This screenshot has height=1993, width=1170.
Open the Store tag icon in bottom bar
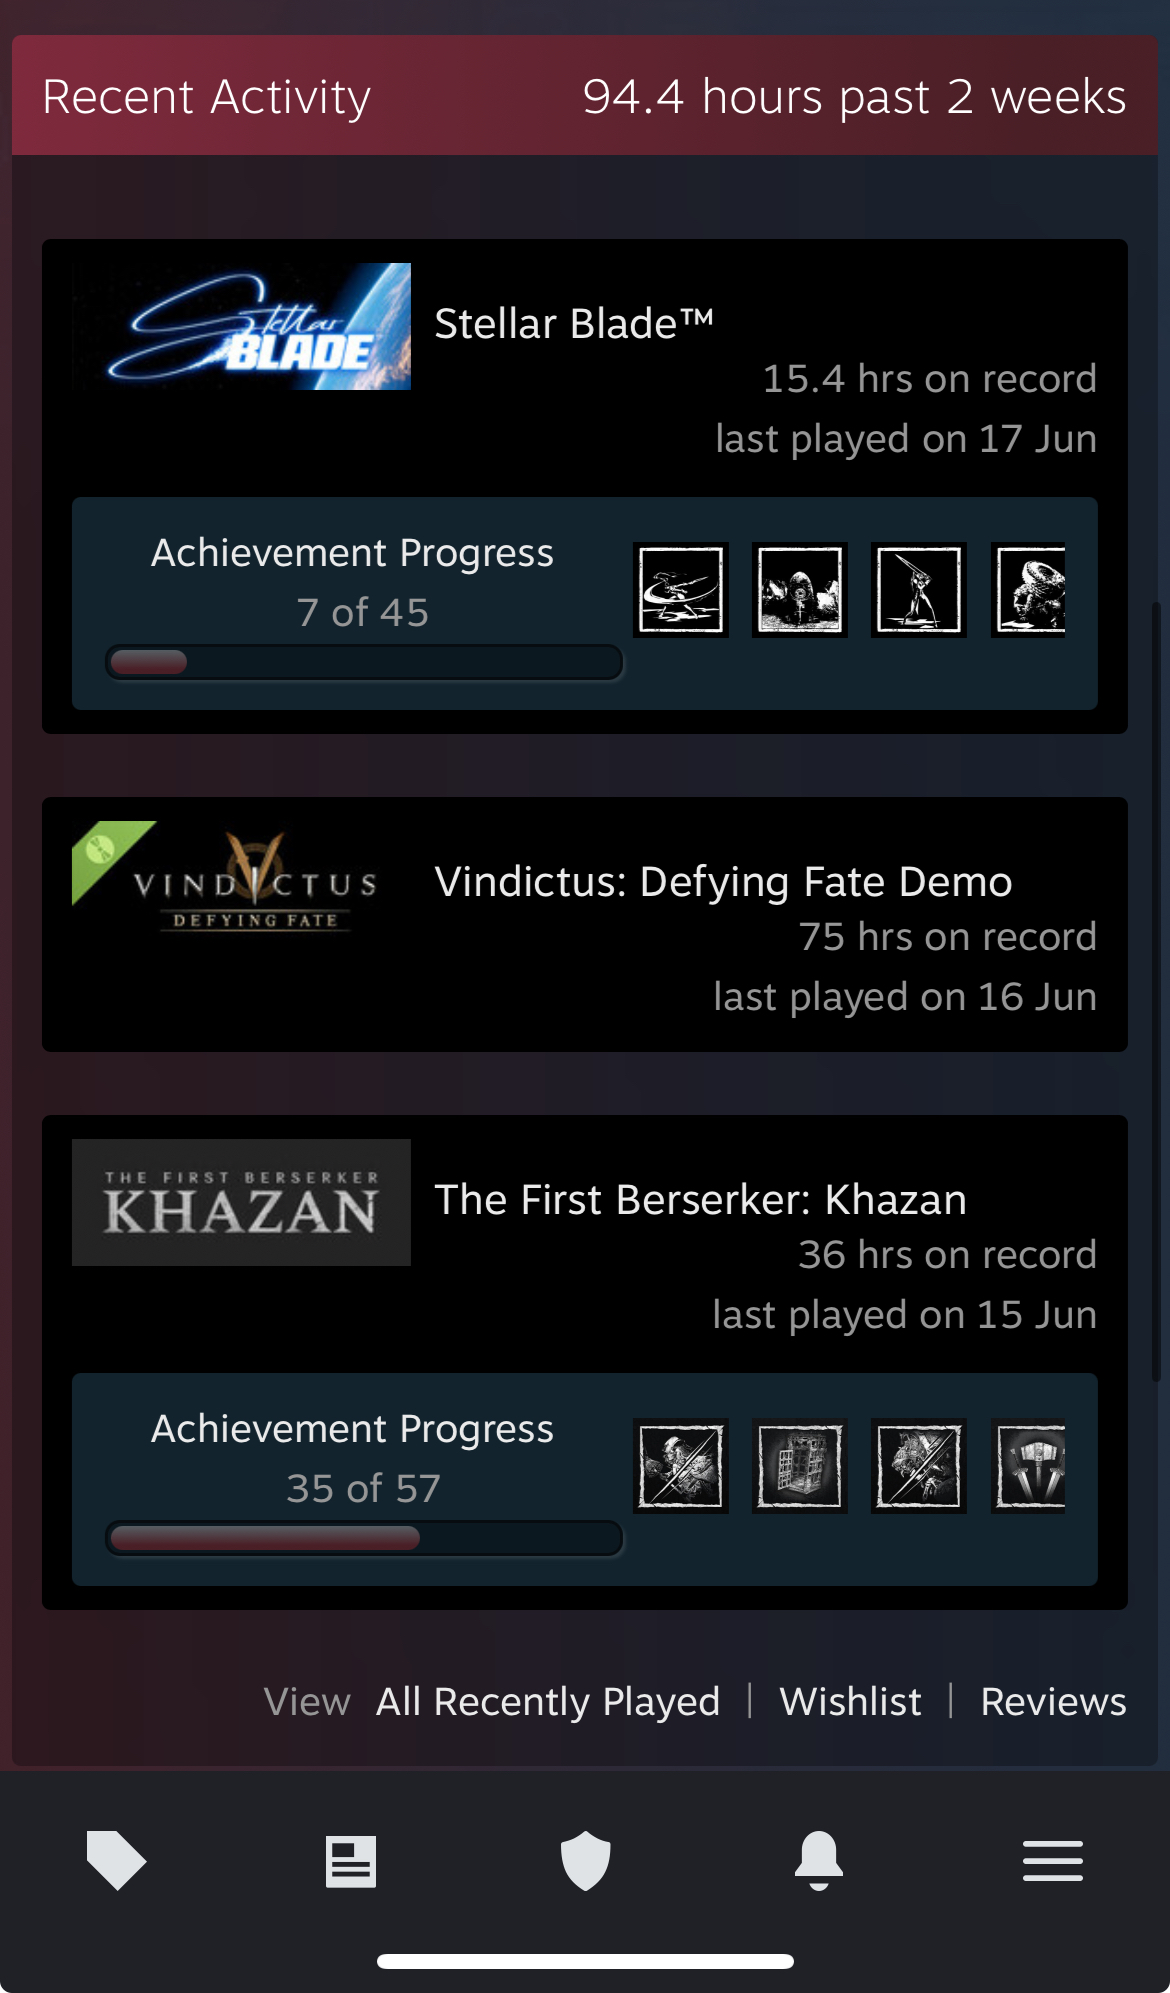[x=116, y=1860]
